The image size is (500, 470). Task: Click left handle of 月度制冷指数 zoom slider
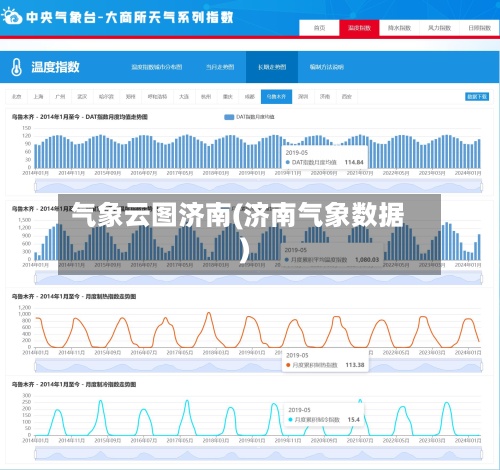(35, 454)
